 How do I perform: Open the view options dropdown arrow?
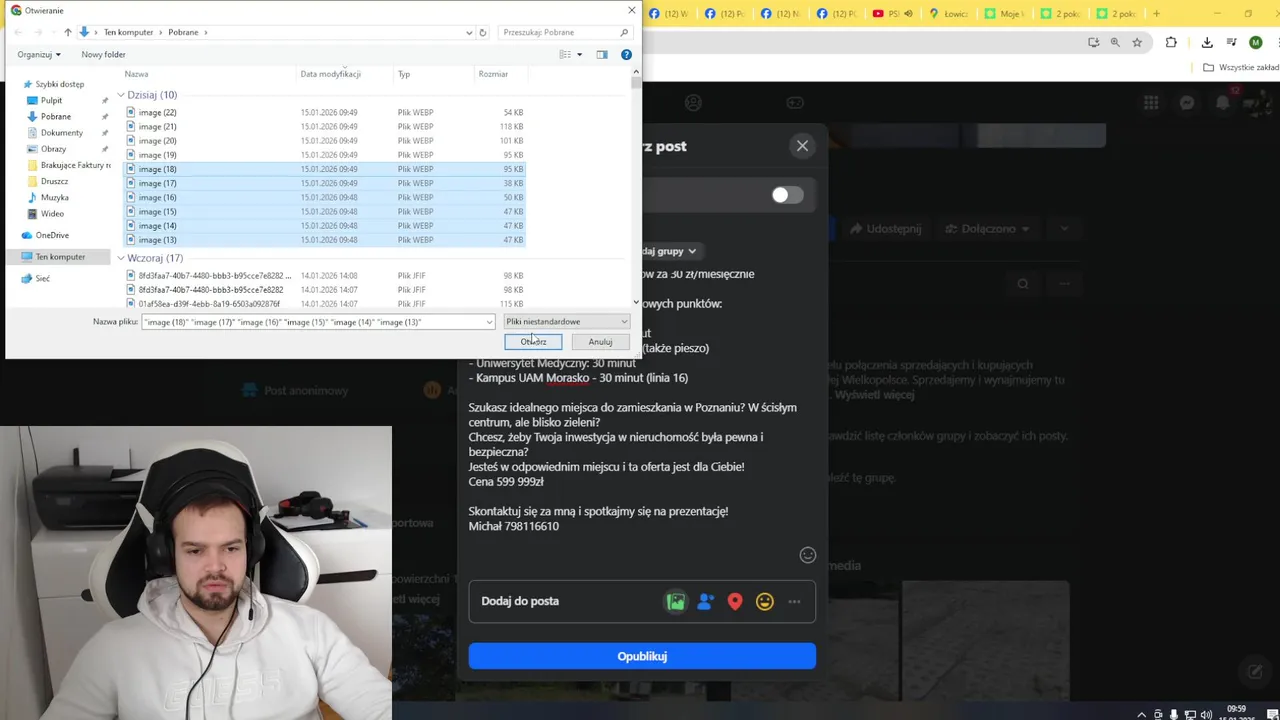point(579,54)
